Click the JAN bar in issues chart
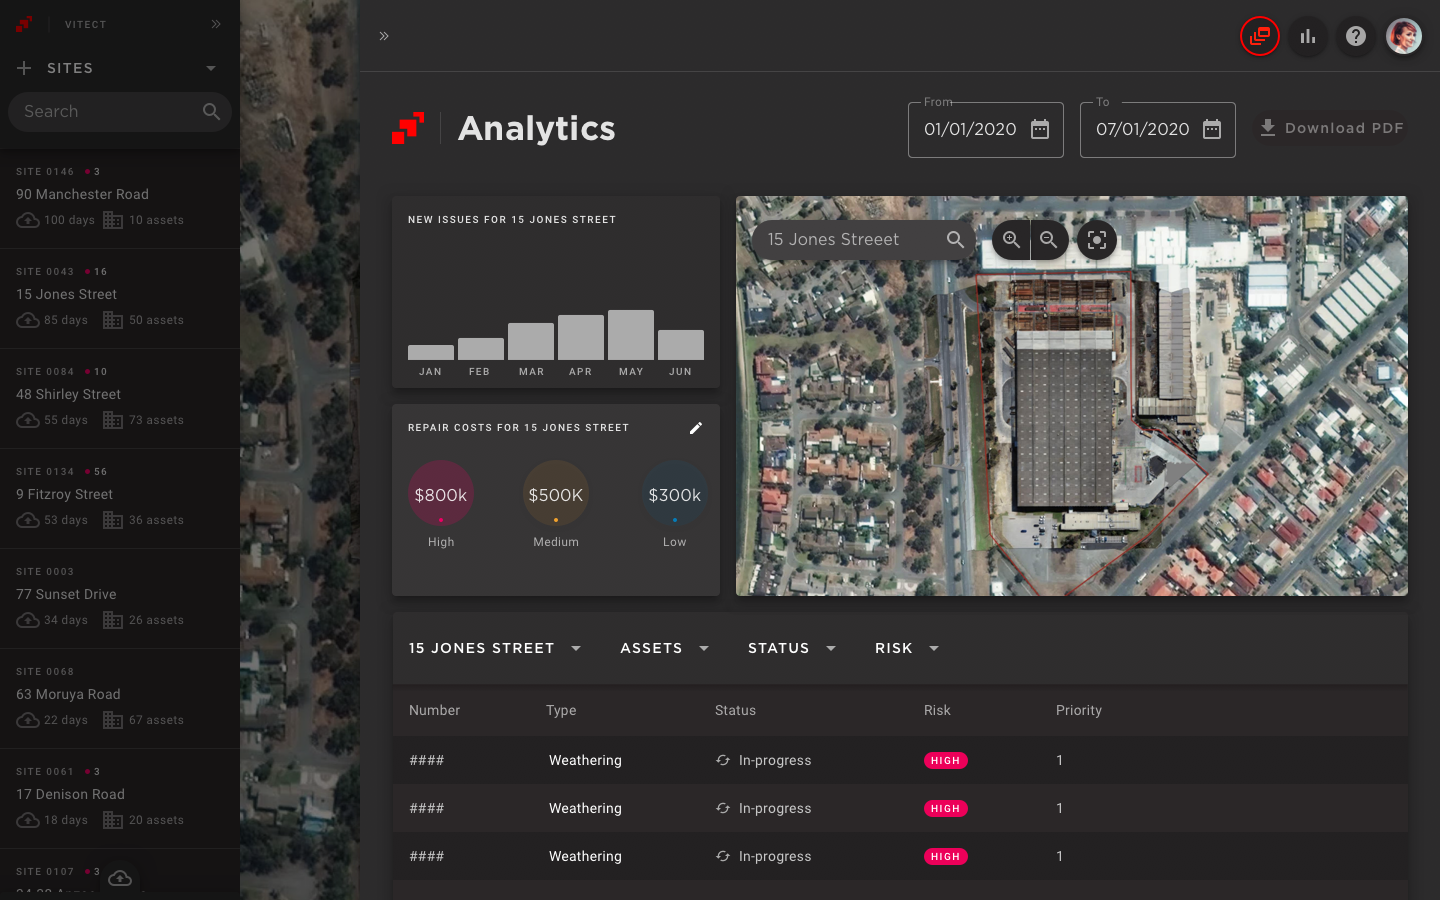 coord(431,352)
